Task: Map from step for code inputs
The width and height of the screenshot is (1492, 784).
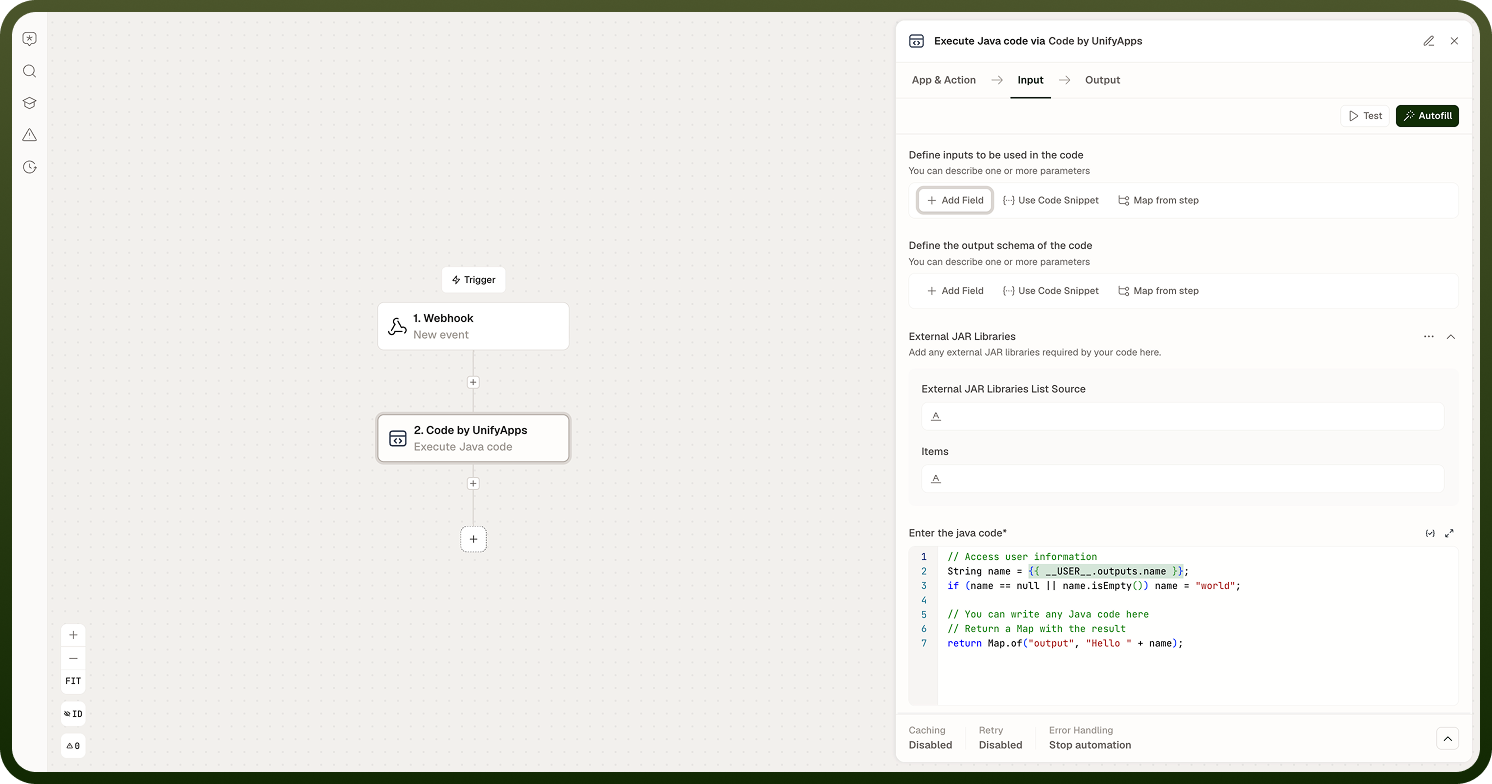Action: click(x=1158, y=200)
